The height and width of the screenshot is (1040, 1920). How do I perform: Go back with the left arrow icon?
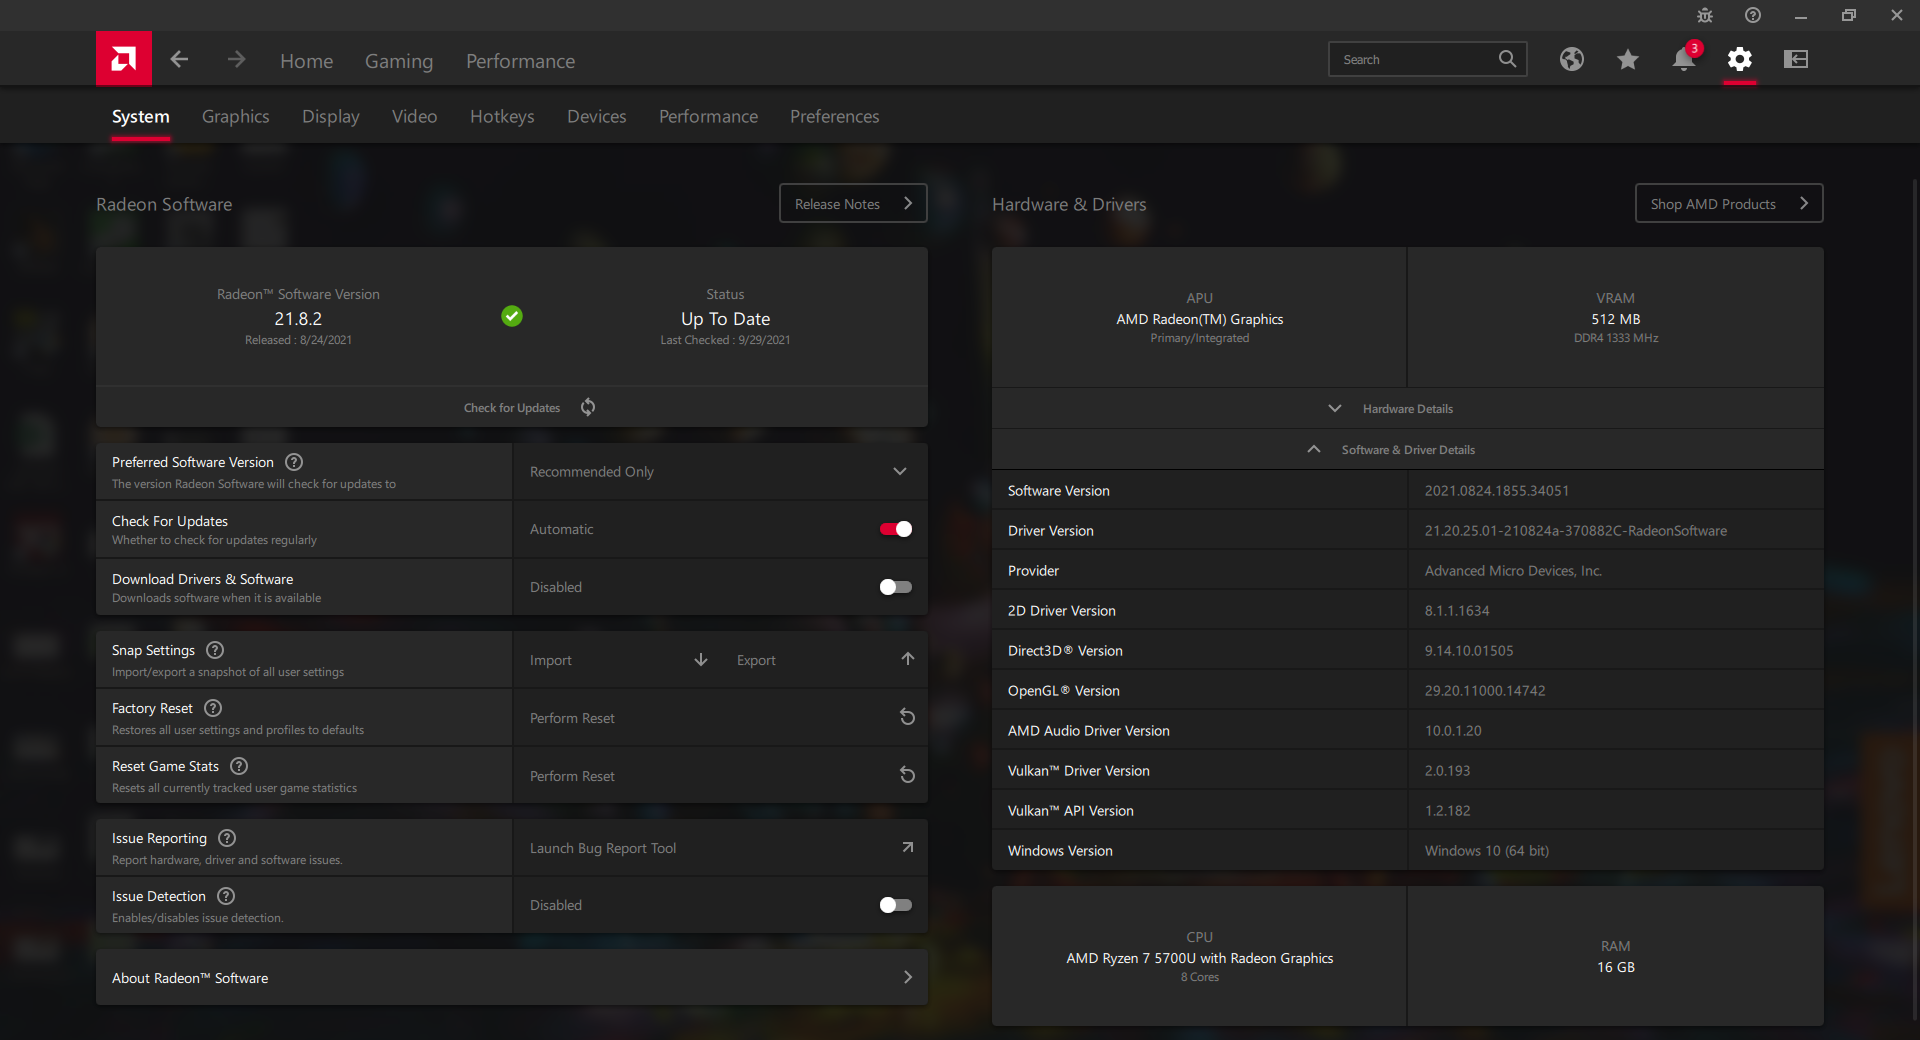click(179, 59)
